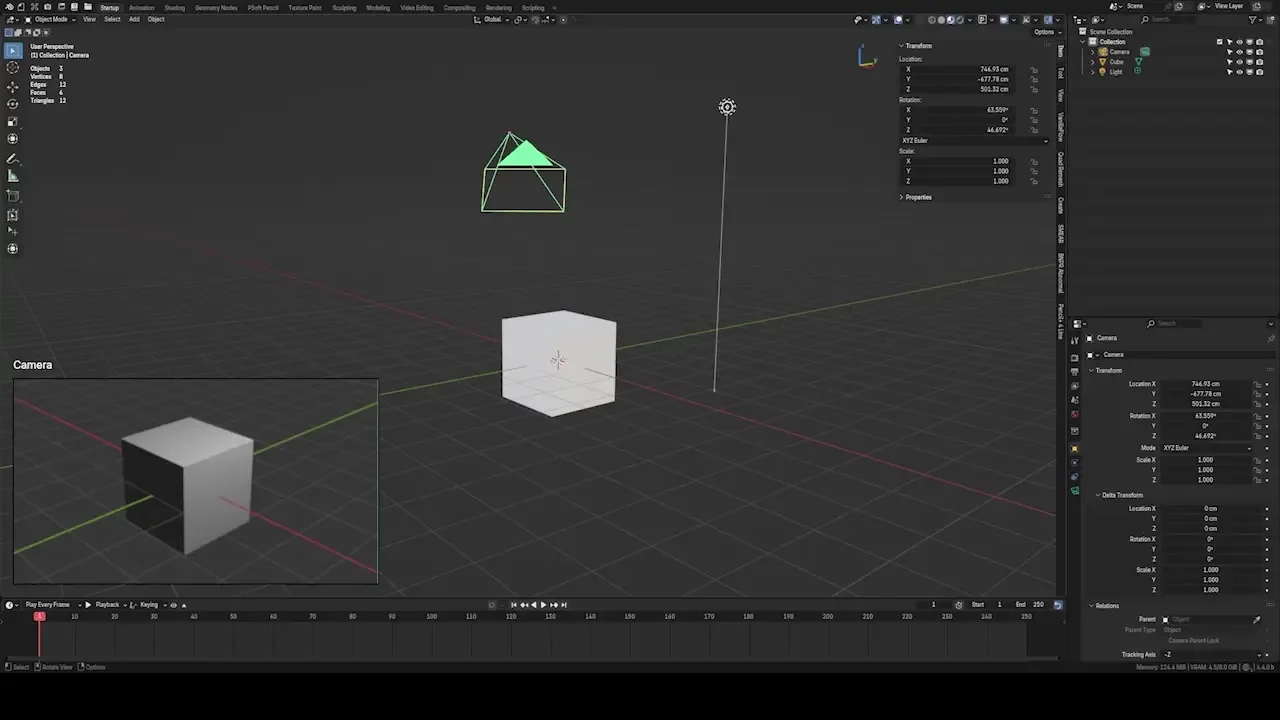Select the Move tool in the toolbar
Viewport: 1280px width, 720px height.
pyautogui.click(x=13, y=87)
